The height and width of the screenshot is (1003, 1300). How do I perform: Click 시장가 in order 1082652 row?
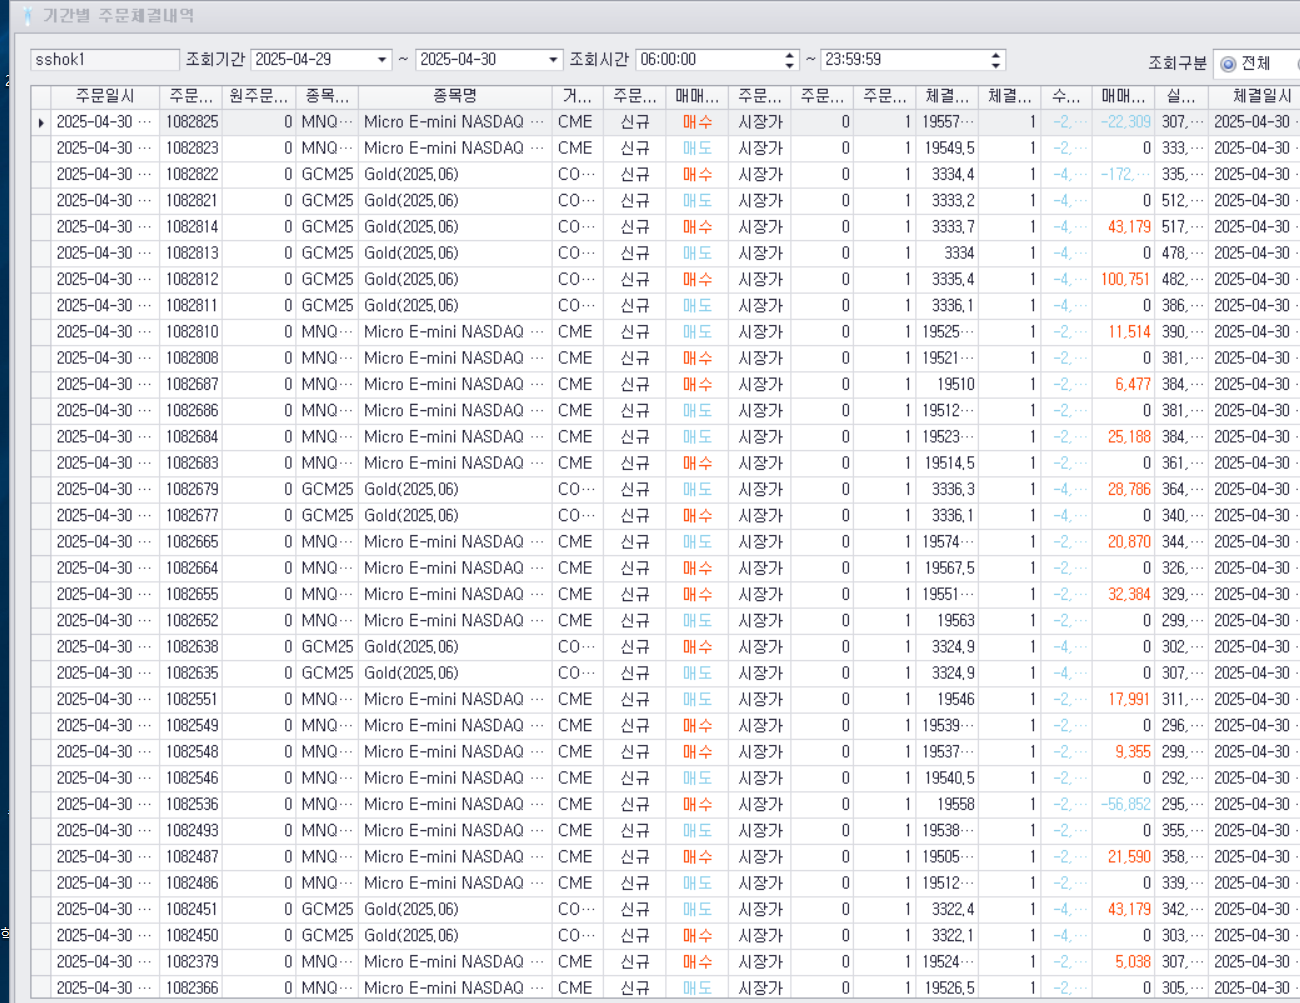(x=760, y=621)
